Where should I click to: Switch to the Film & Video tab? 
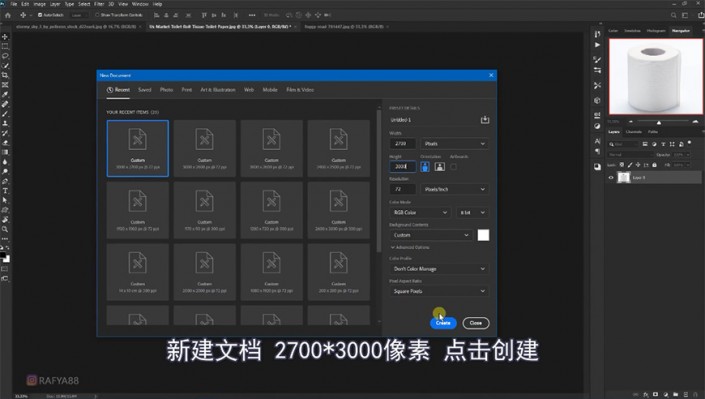[300, 90]
